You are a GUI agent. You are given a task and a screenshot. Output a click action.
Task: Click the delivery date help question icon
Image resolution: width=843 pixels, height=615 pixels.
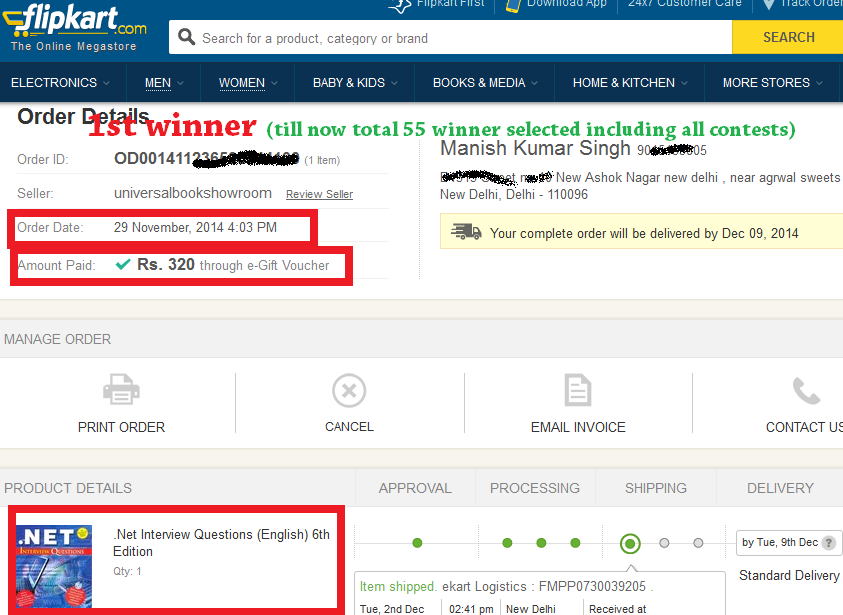(x=829, y=543)
